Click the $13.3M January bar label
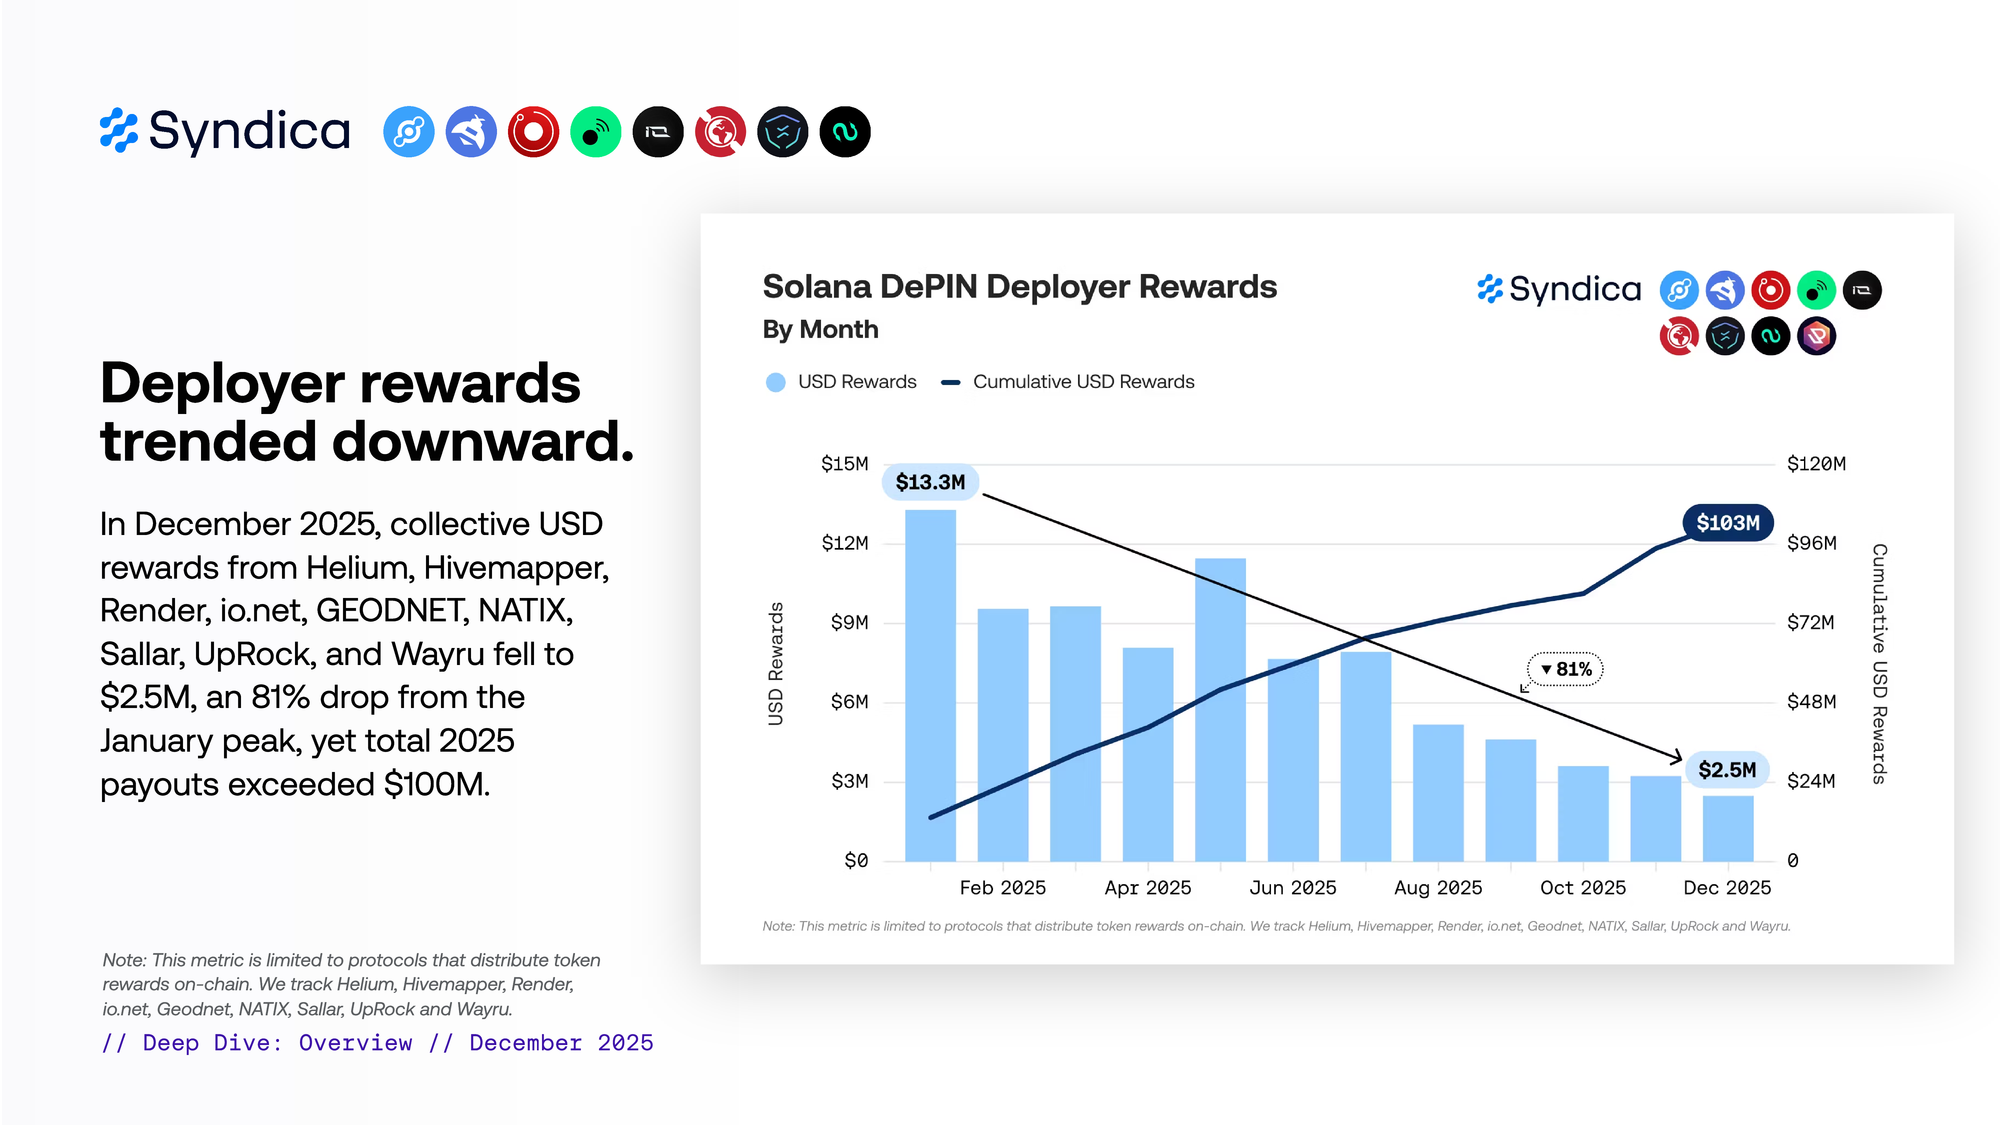This screenshot has height=1125, width=2000. pyautogui.click(x=930, y=482)
